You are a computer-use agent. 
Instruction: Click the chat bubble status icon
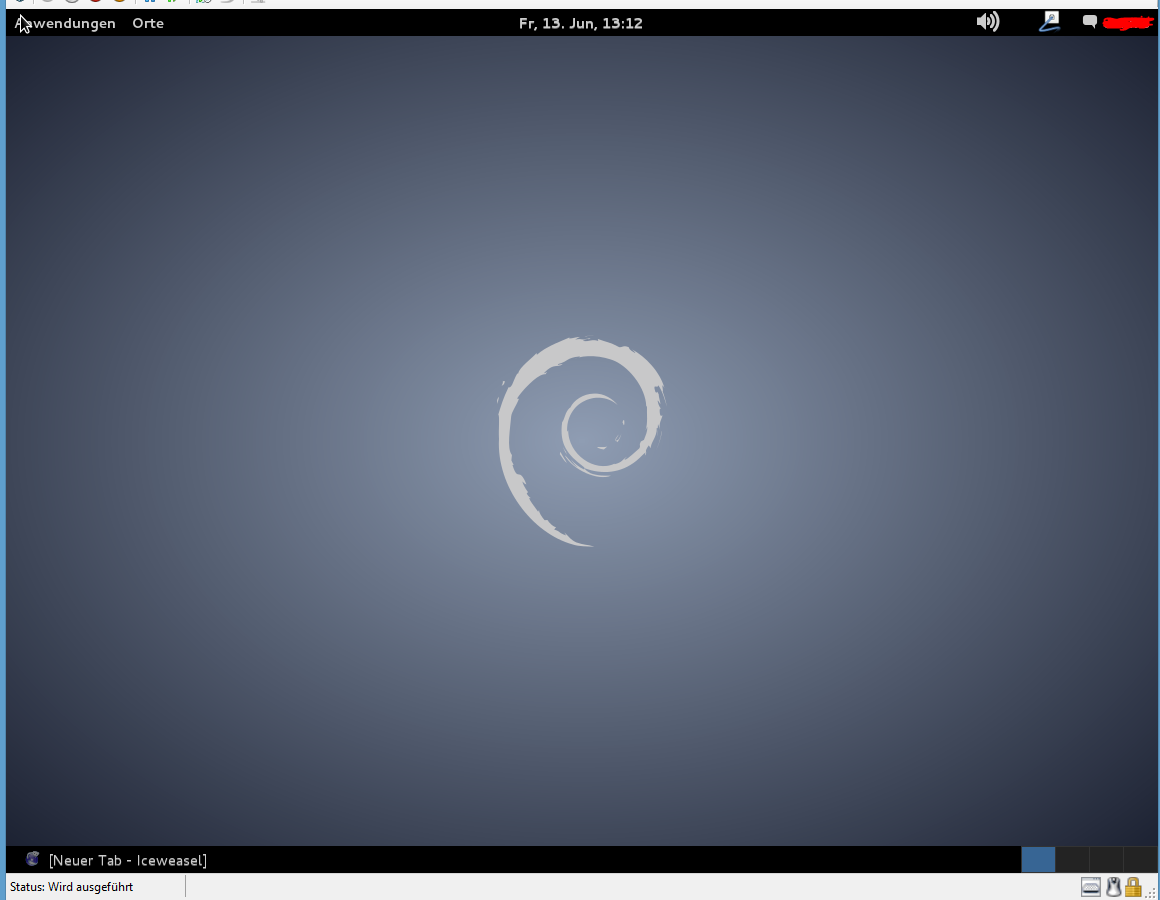coord(1090,21)
